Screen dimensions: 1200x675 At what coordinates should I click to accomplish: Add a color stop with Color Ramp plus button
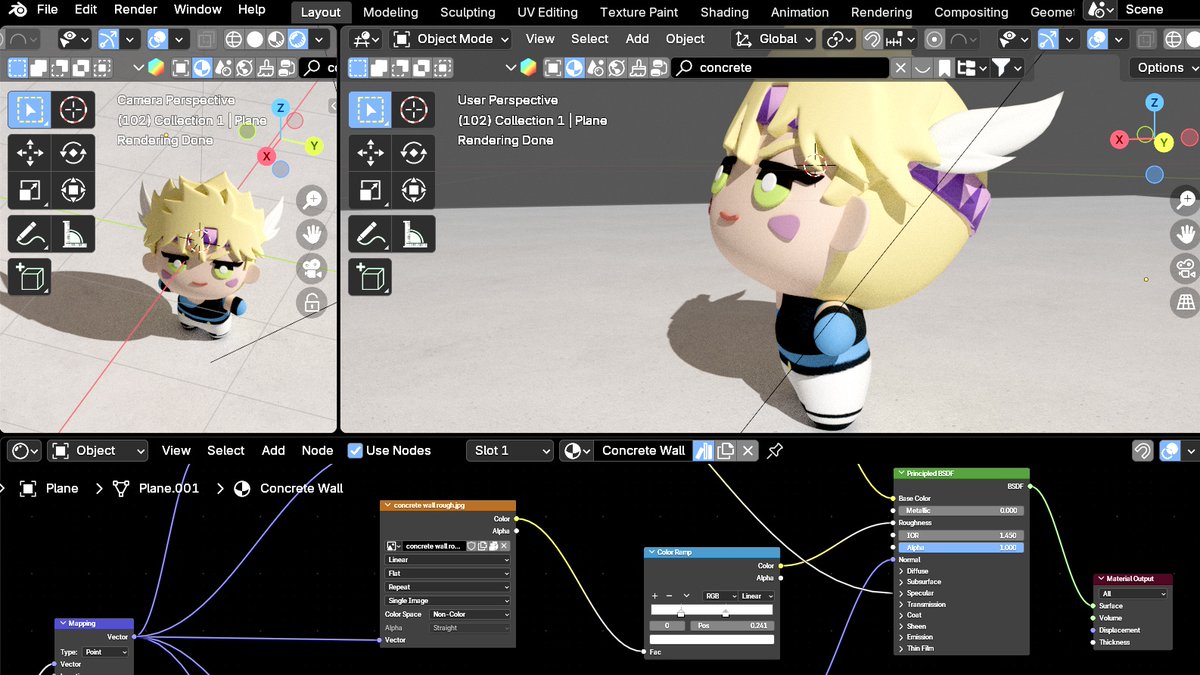pyautogui.click(x=655, y=596)
